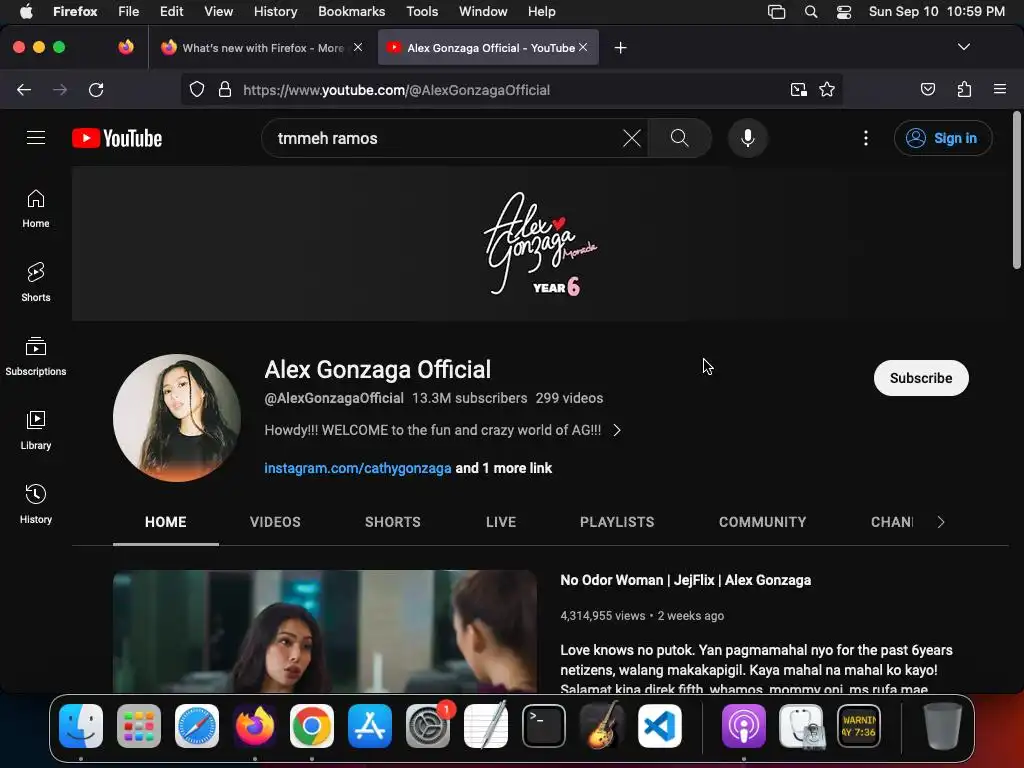
Task: View site security lock info
Action: coord(225,89)
